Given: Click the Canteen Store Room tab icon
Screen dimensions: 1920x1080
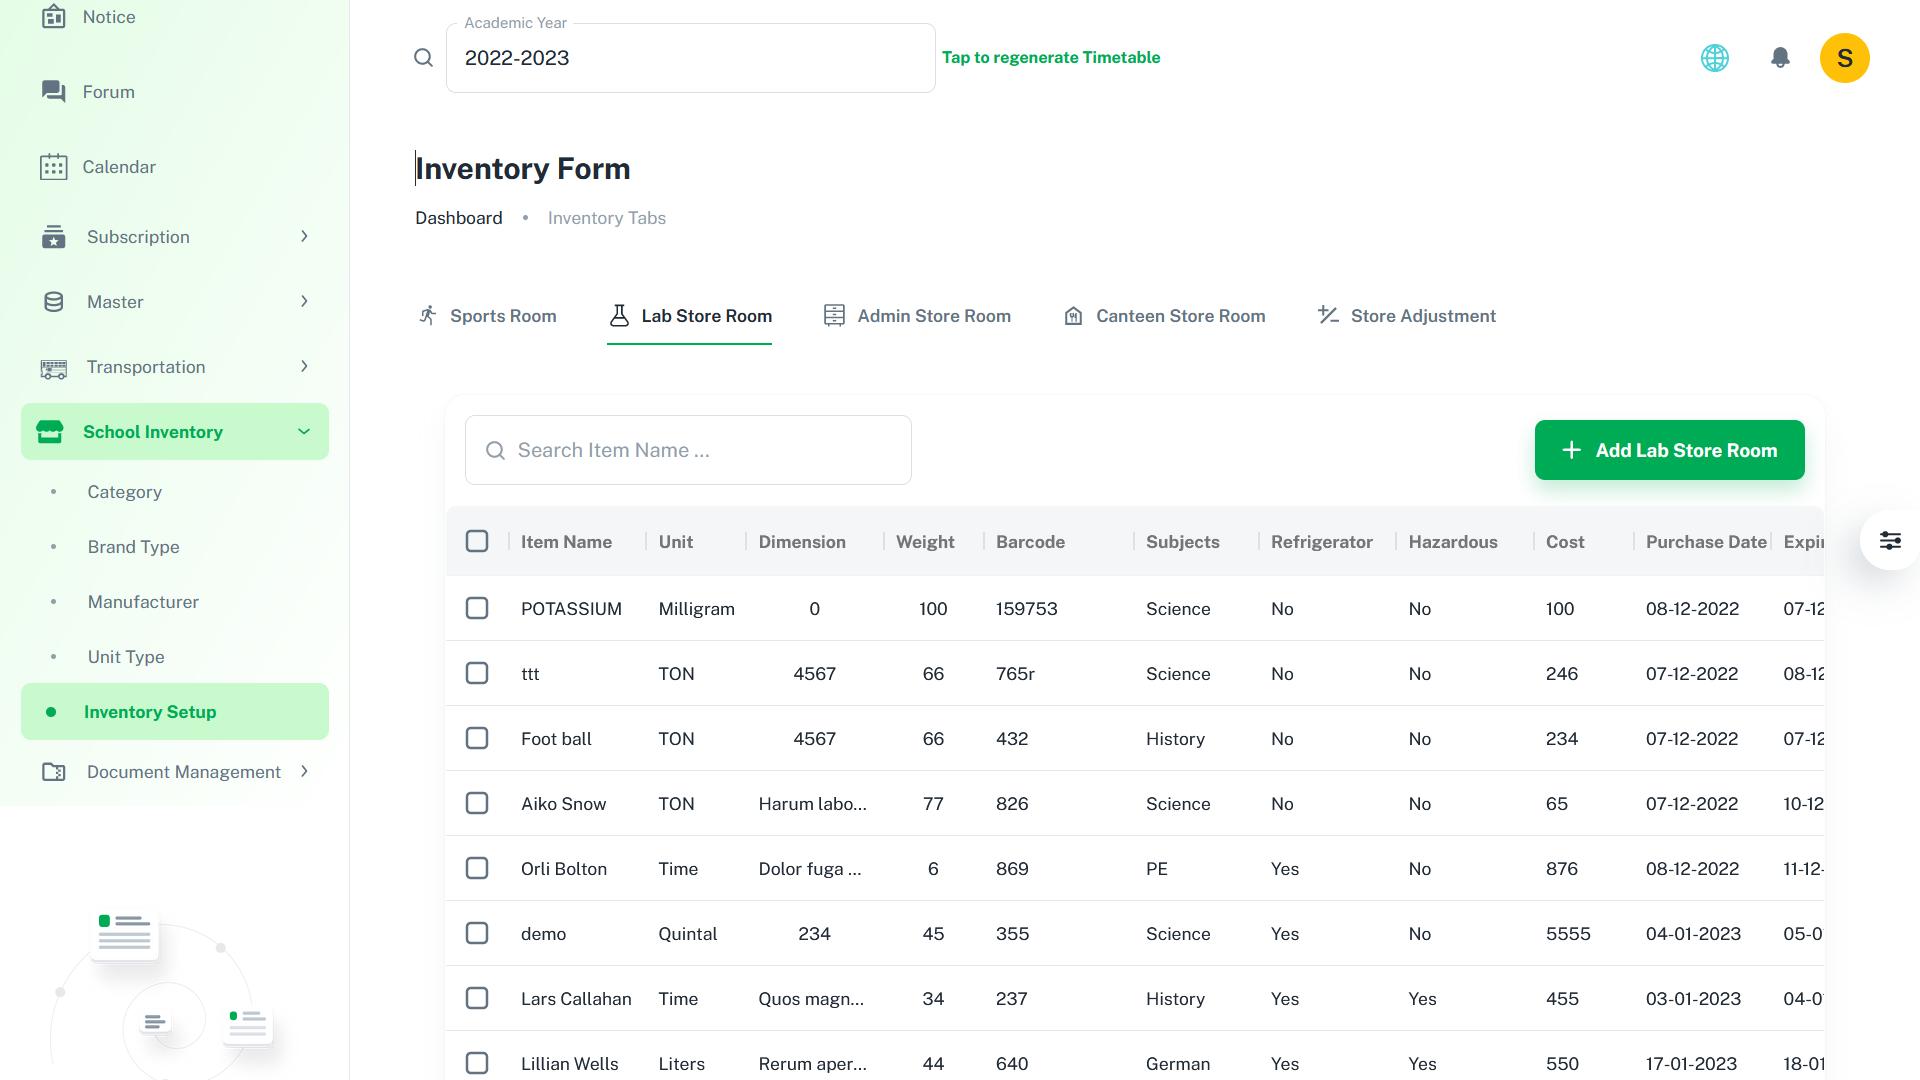Looking at the screenshot, I should pos(1073,316).
